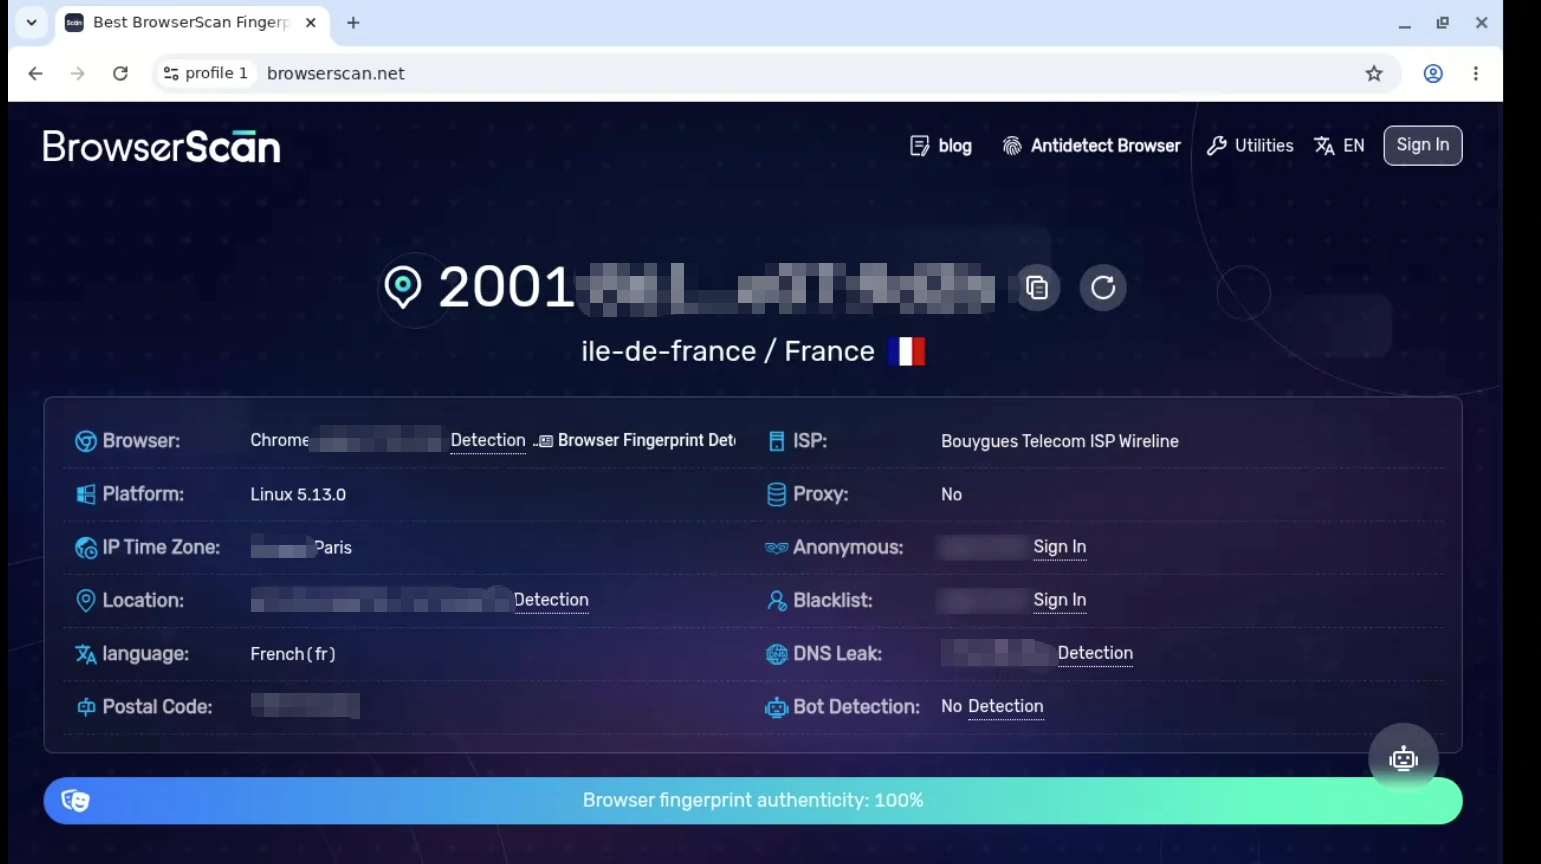The width and height of the screenshot is (1541, 864).
Task: Copy the IP address with the copy icon
Action: tap(1037, 288)
